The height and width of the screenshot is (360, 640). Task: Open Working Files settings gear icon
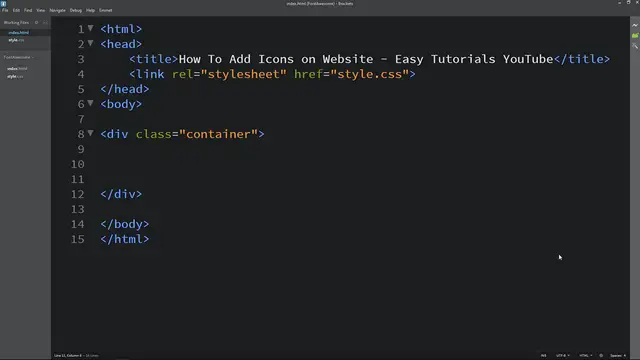click(36, 22)
